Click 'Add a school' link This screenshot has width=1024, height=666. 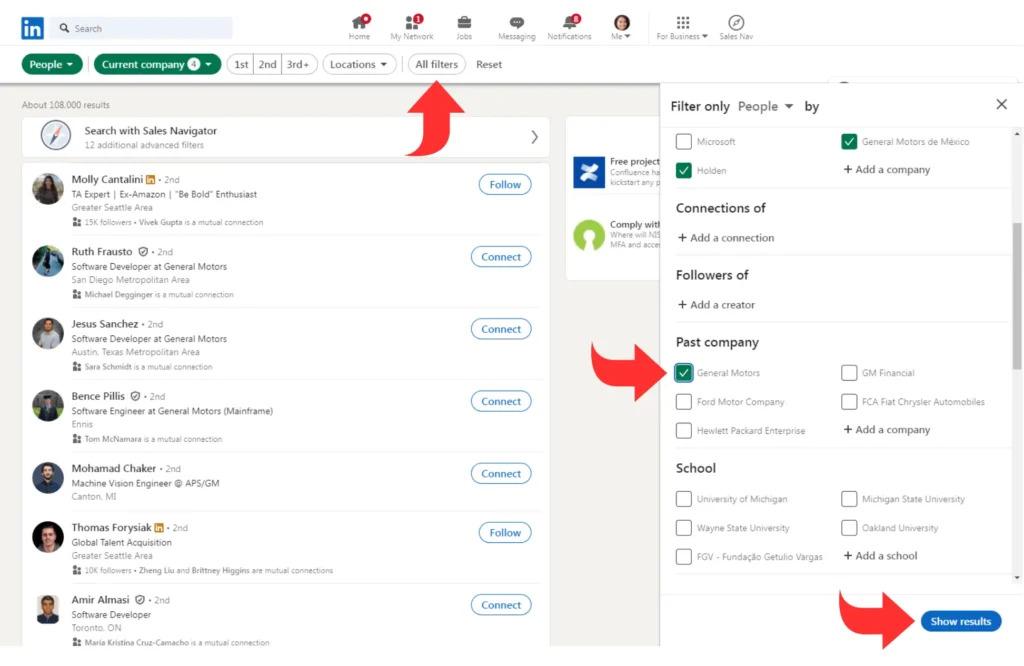tap(880, 556)
